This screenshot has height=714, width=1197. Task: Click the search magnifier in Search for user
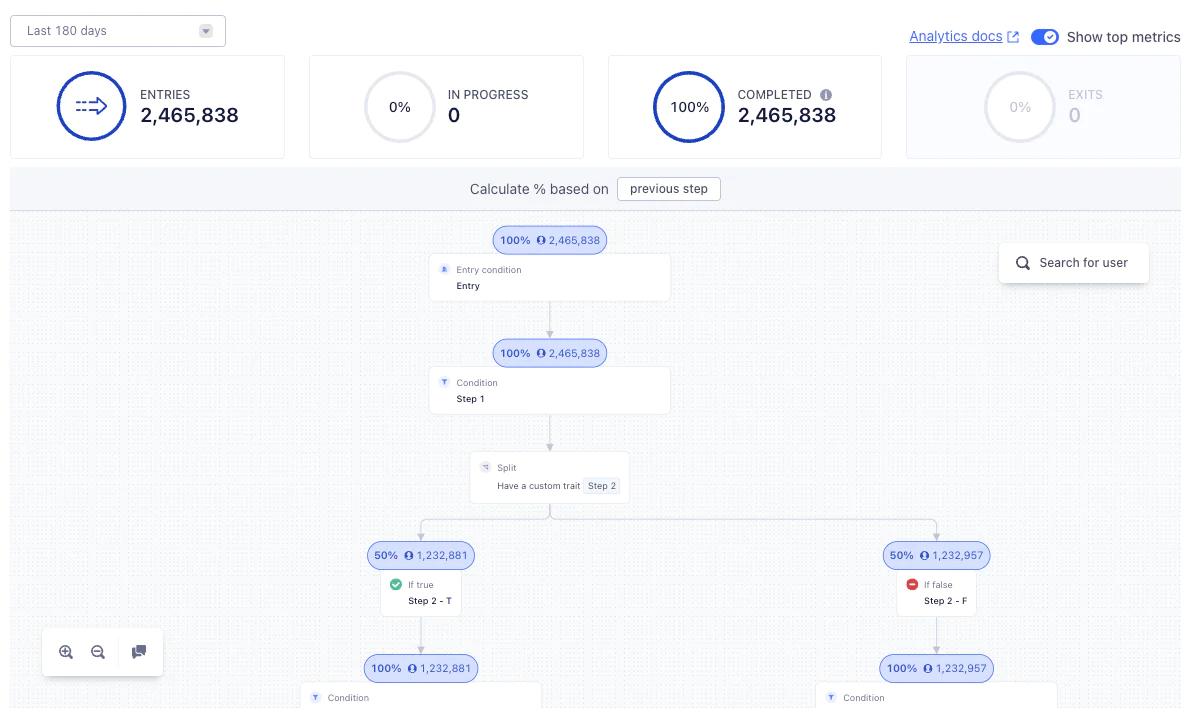point(1022,263)
